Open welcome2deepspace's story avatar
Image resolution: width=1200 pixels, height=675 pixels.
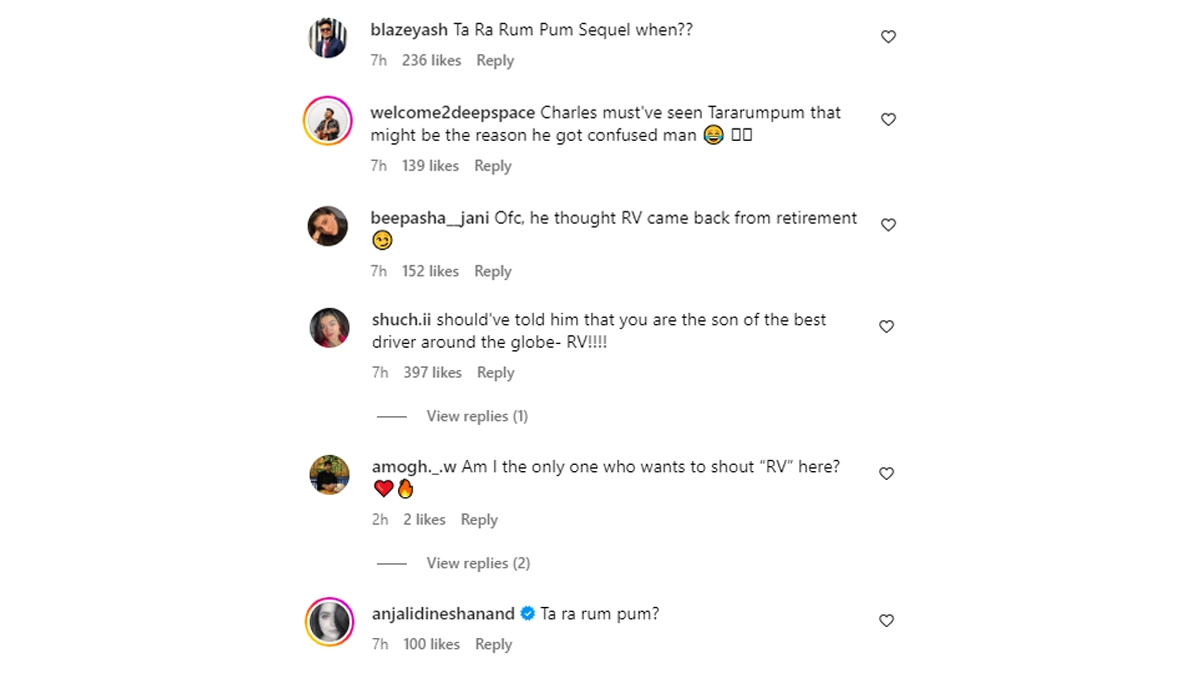pyautogui.click(x=328, y=121)
